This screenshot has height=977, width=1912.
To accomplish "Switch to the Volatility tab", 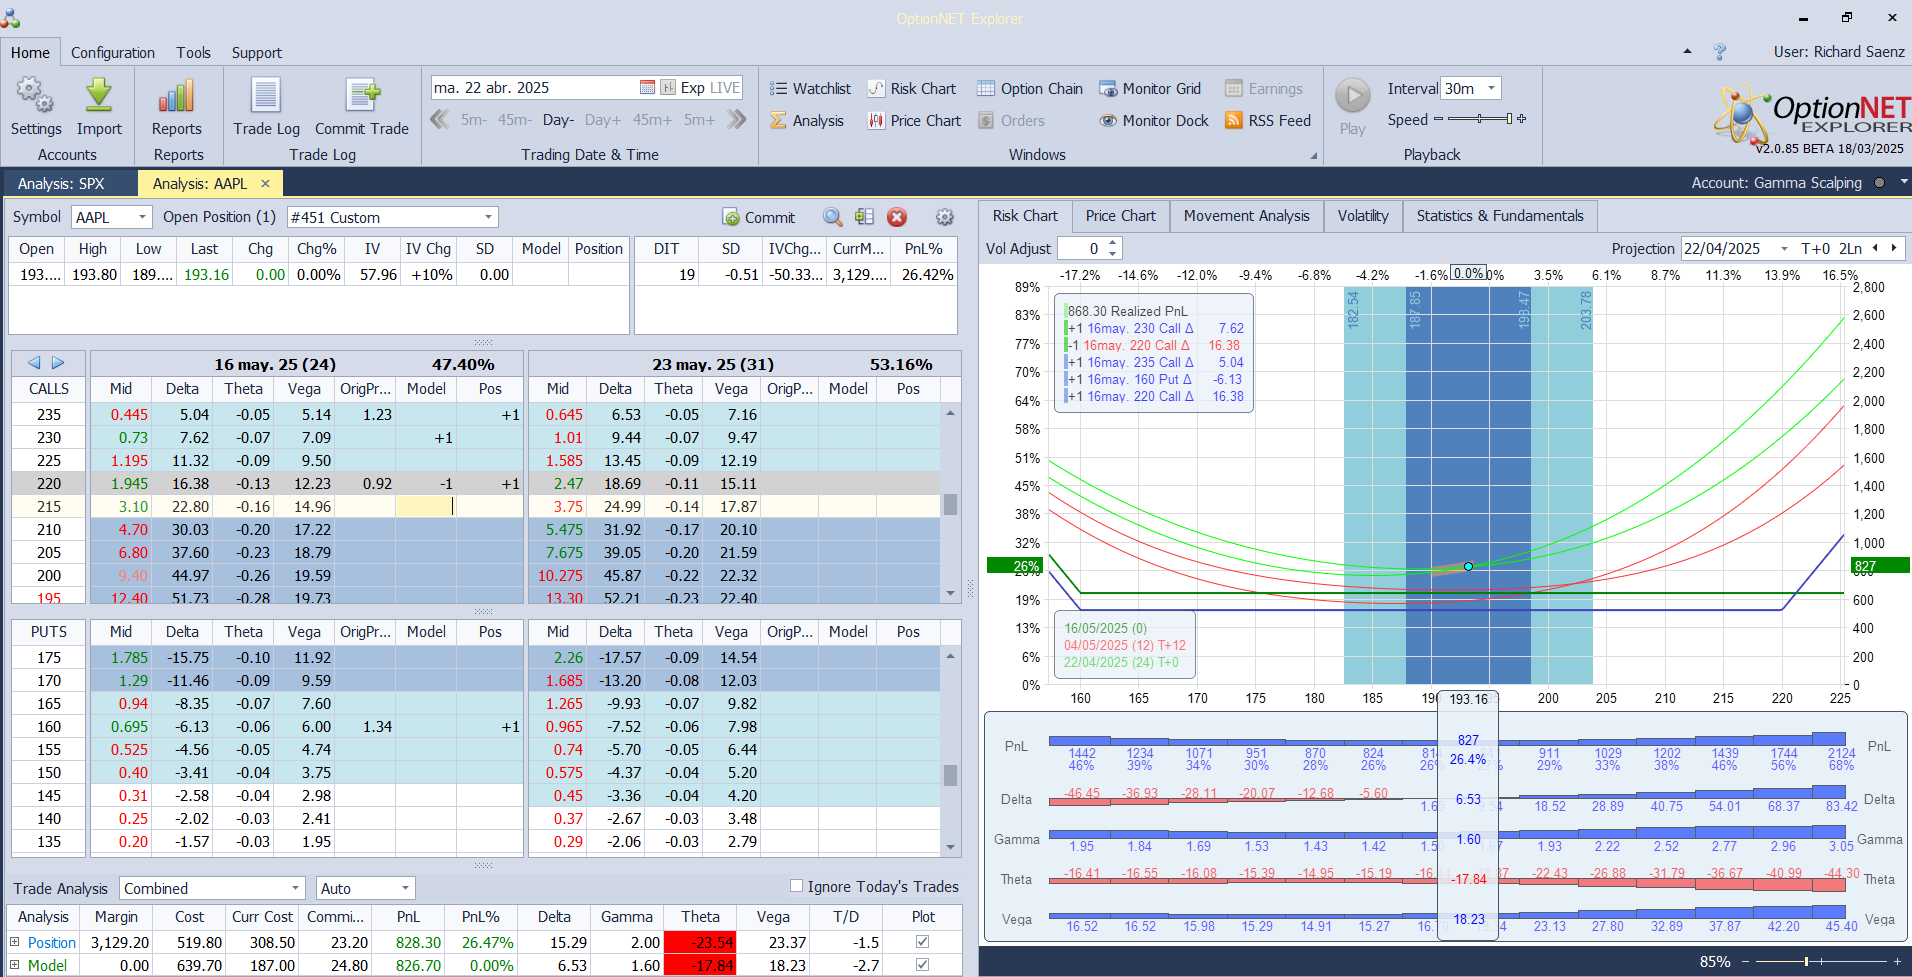I will click(1362, 216).
